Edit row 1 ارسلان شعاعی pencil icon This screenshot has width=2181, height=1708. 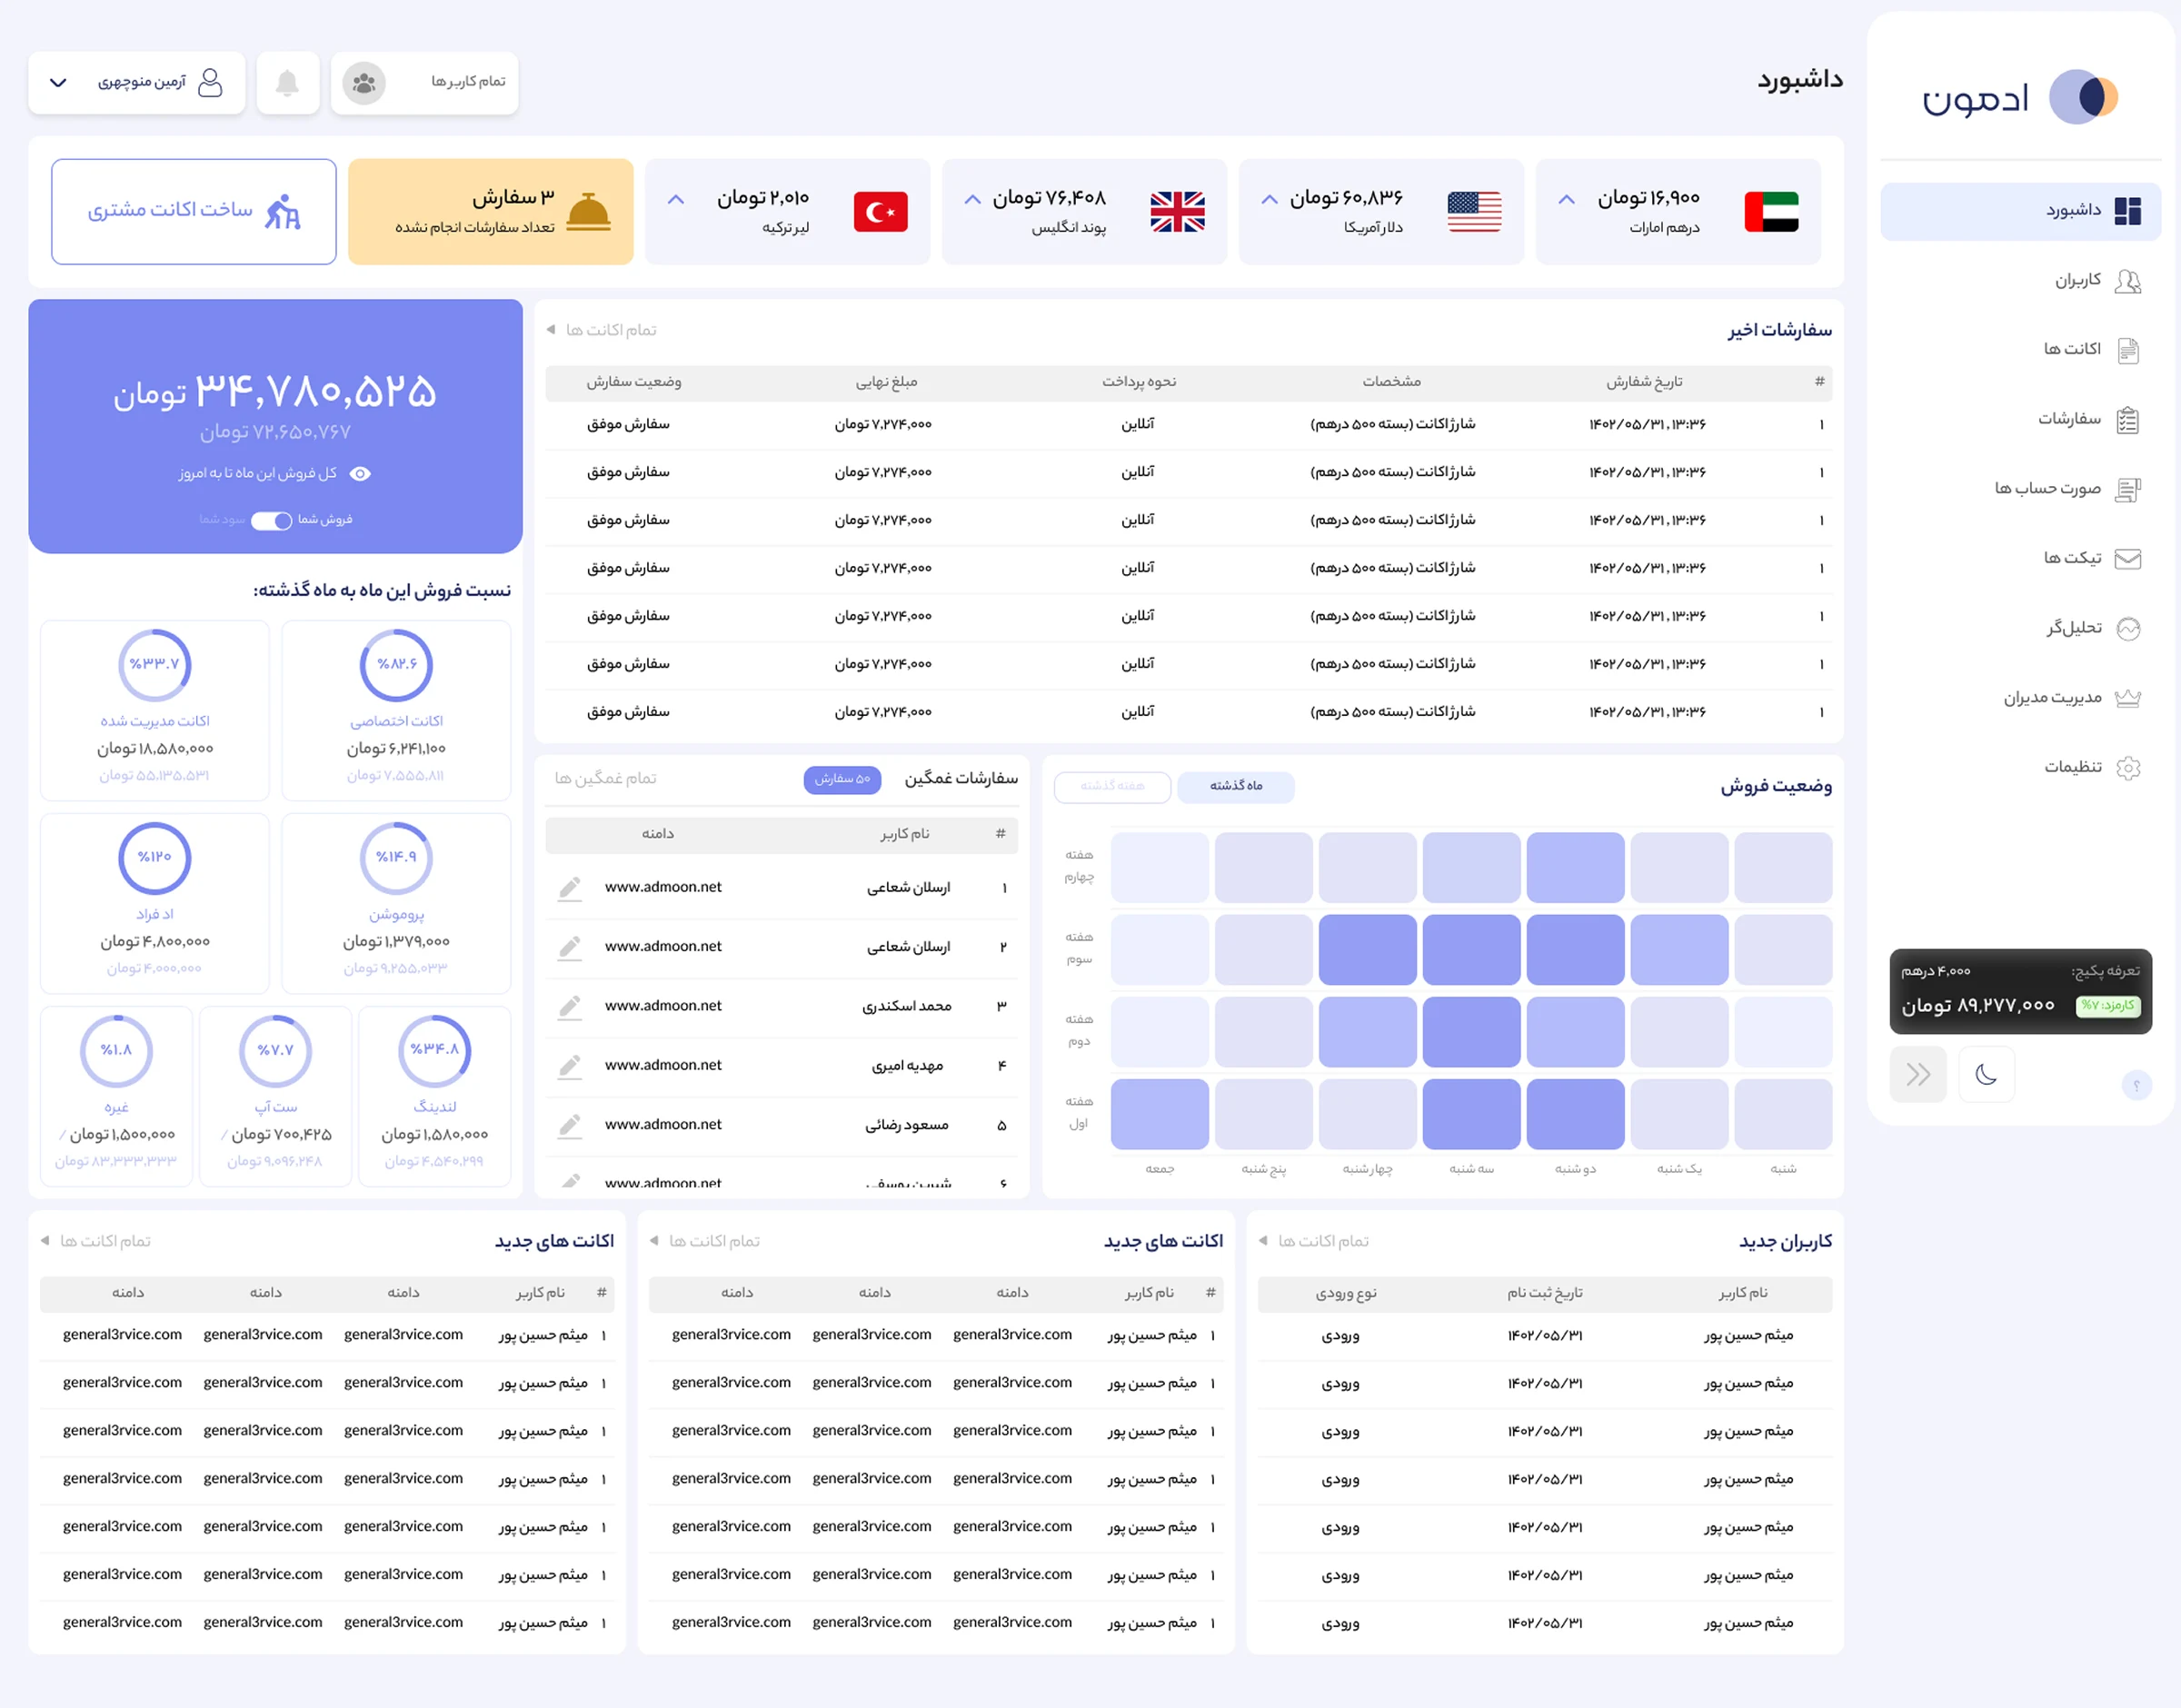(x=570, y=888)
